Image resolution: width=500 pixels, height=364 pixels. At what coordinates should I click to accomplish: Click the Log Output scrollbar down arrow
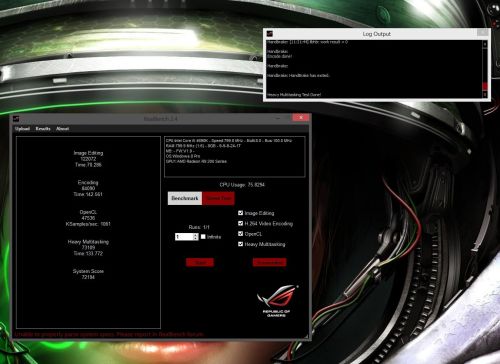coord(485,95)
